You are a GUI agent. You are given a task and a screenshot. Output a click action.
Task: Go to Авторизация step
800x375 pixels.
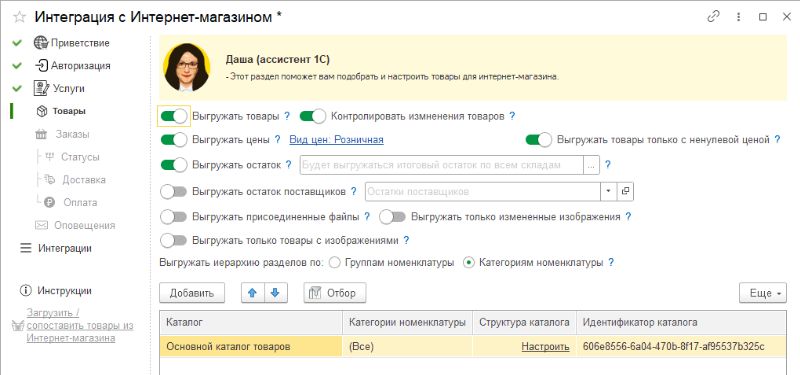[81, 66]
